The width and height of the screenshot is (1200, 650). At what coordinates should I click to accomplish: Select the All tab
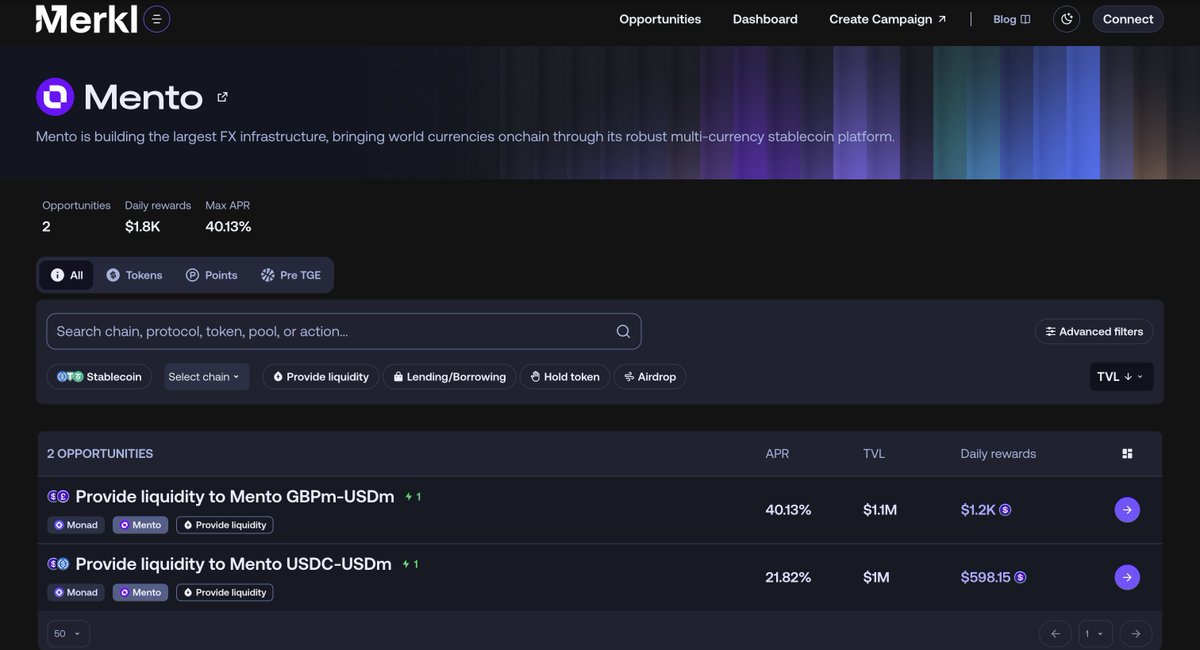67,275
